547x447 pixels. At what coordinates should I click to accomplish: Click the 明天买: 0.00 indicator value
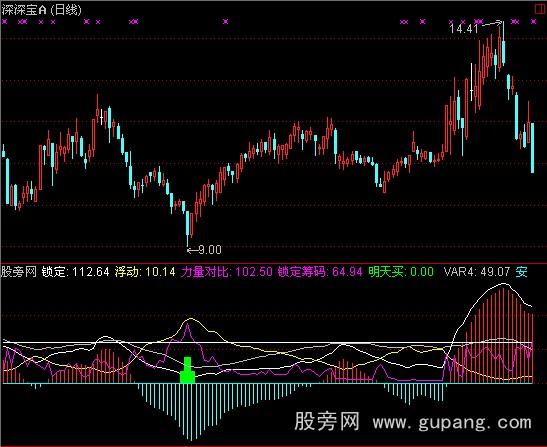coord(401,271)
